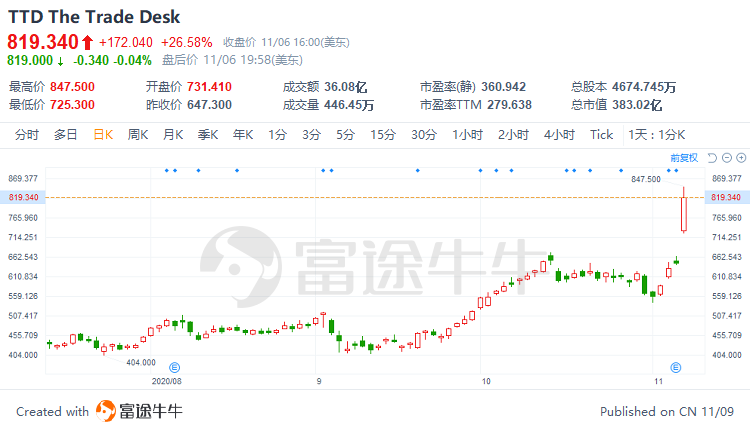Click the right-axis 819.340 price tag
This screenshot has width=750, height=432.
726,197
